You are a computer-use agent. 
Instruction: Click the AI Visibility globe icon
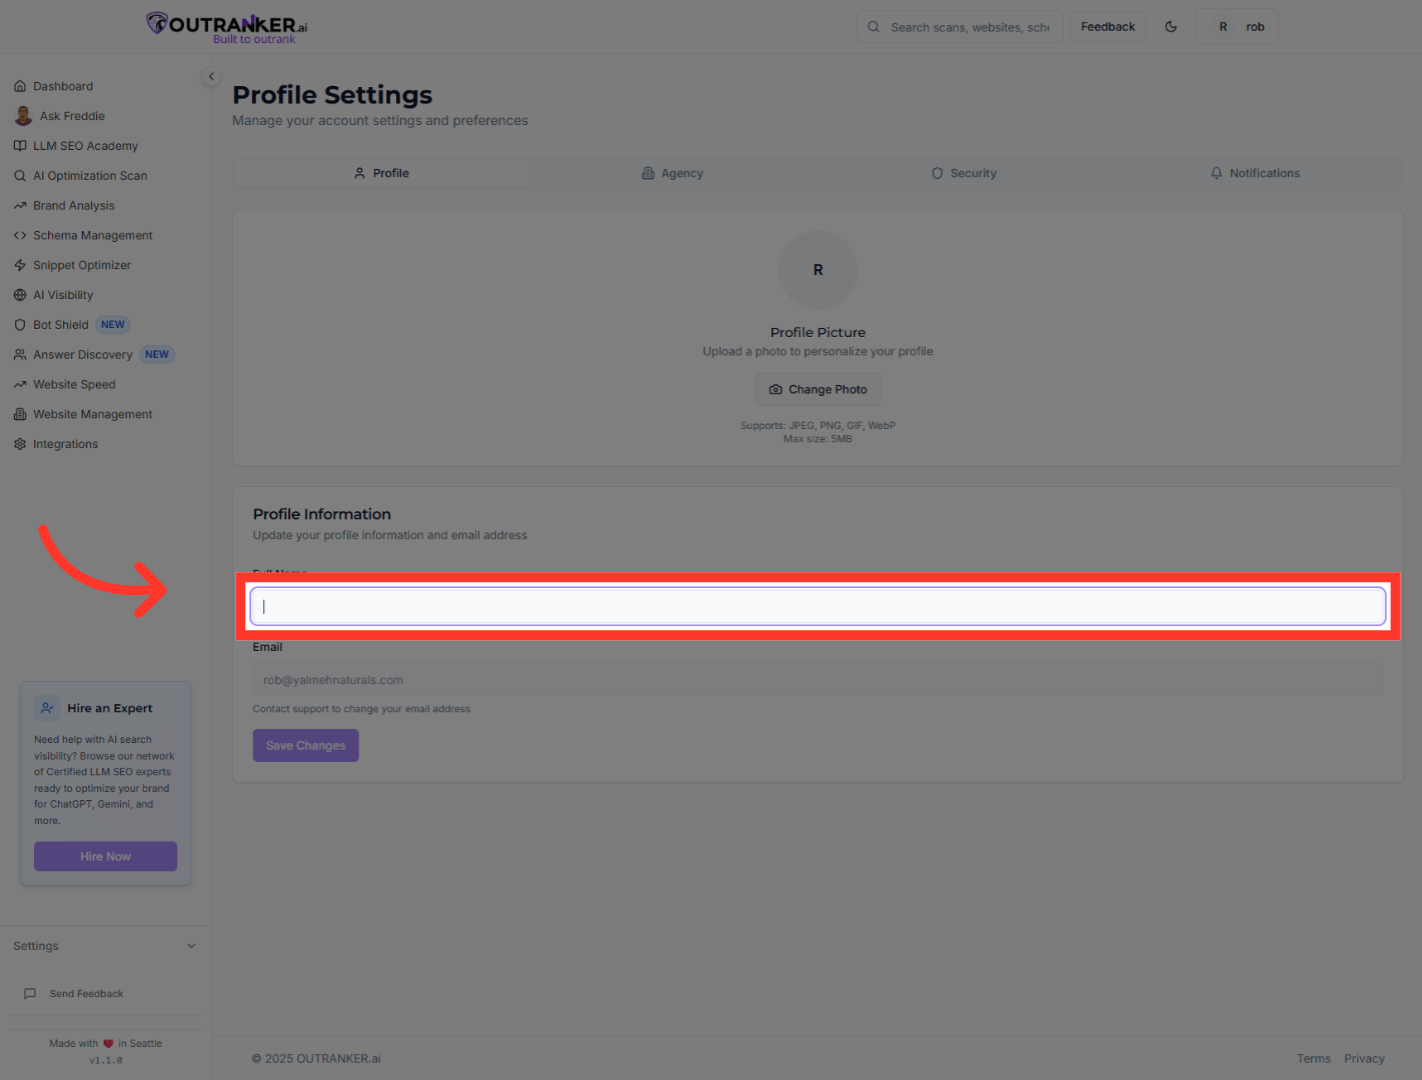tap(20, 295)
